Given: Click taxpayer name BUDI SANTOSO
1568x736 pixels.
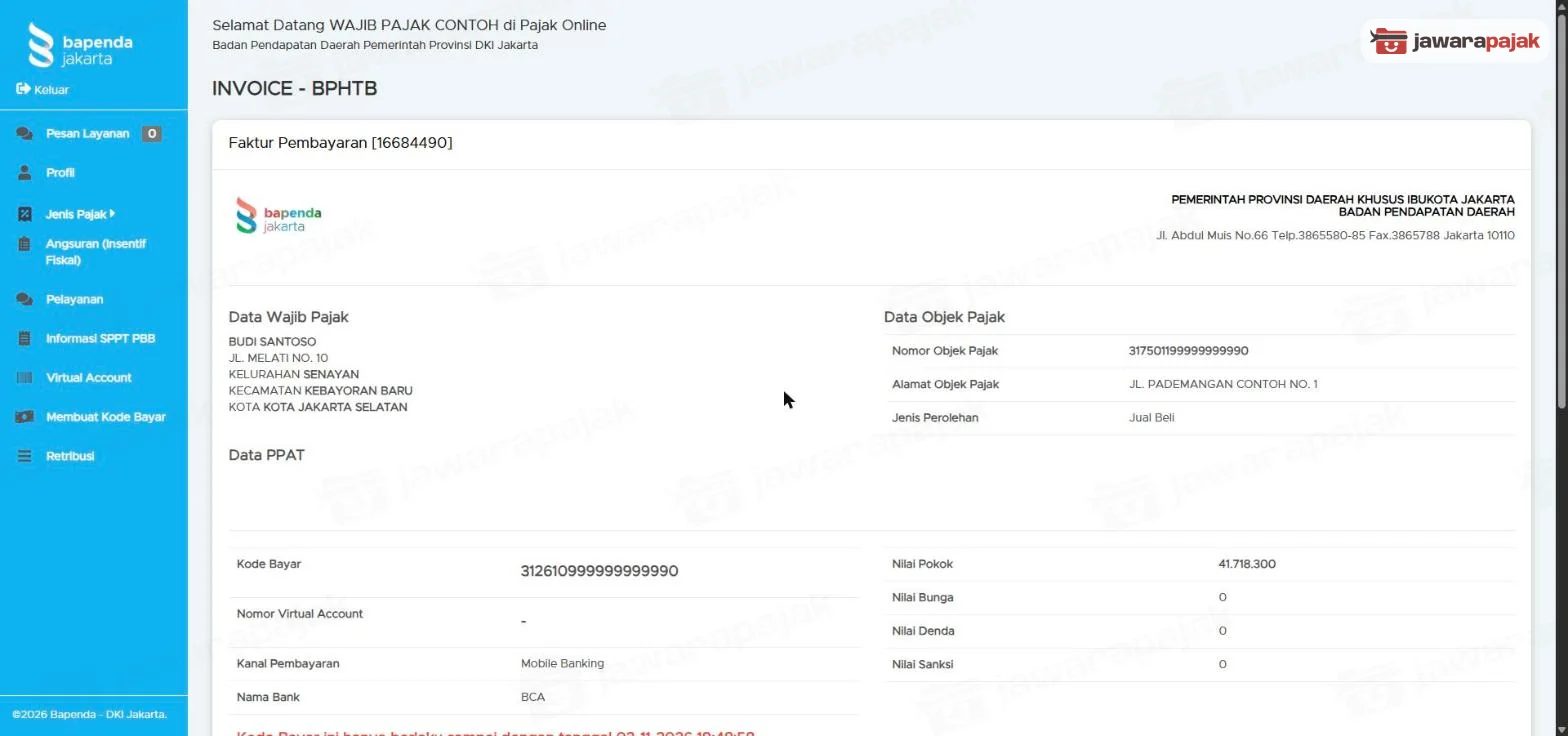Looking at the screenshot, I should coord(272,342).
